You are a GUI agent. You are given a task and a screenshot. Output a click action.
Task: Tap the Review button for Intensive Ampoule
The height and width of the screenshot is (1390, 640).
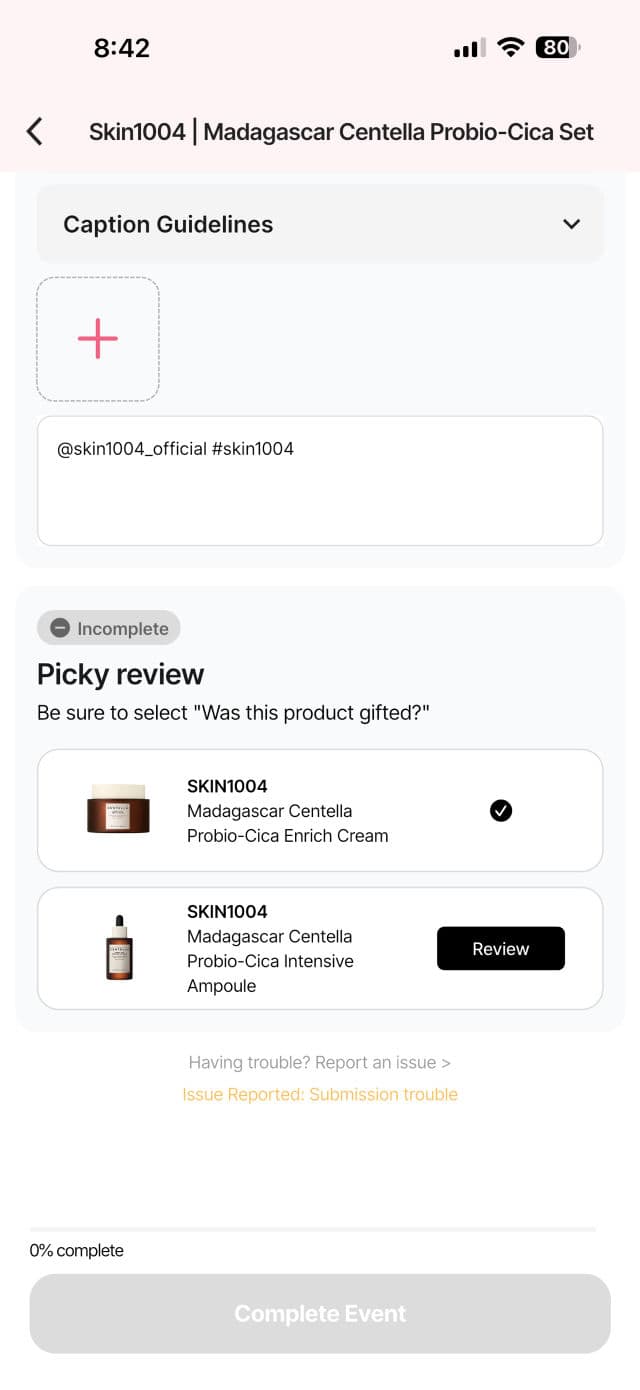tap(500, 948)
